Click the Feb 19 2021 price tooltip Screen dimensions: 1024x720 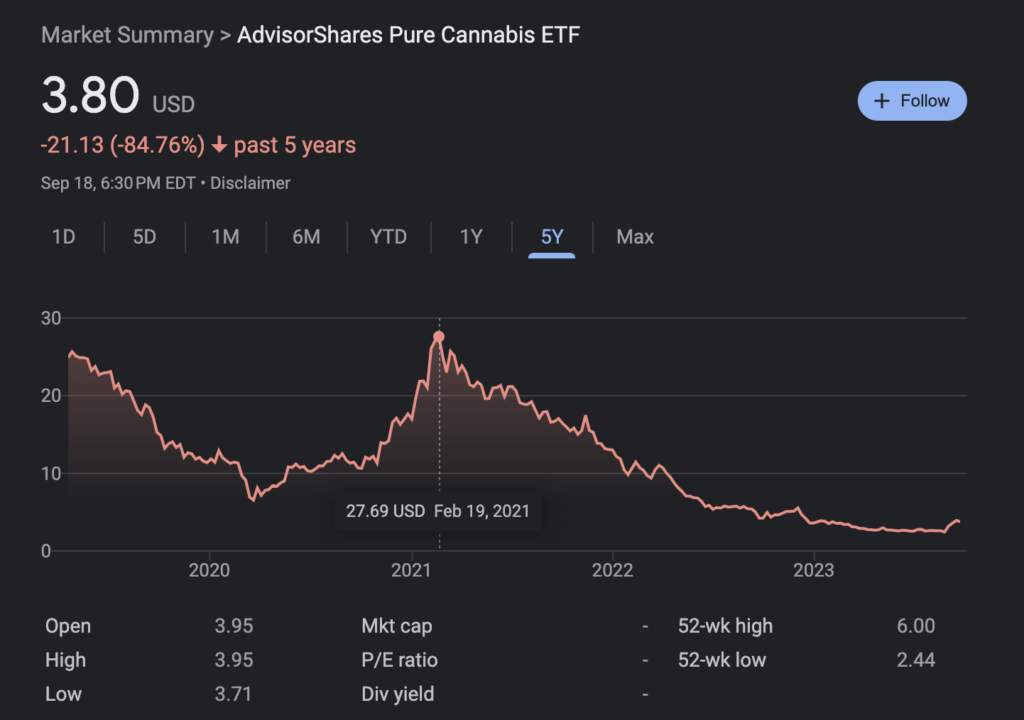(438, 511)
